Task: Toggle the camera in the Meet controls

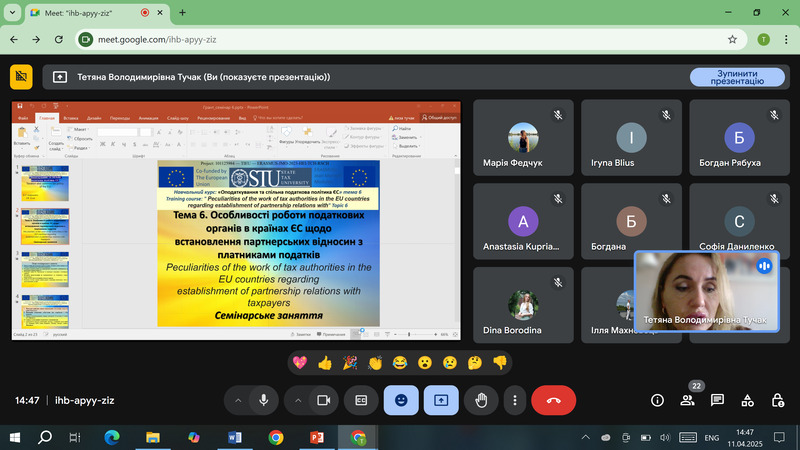Action: [x=324, y=401]
